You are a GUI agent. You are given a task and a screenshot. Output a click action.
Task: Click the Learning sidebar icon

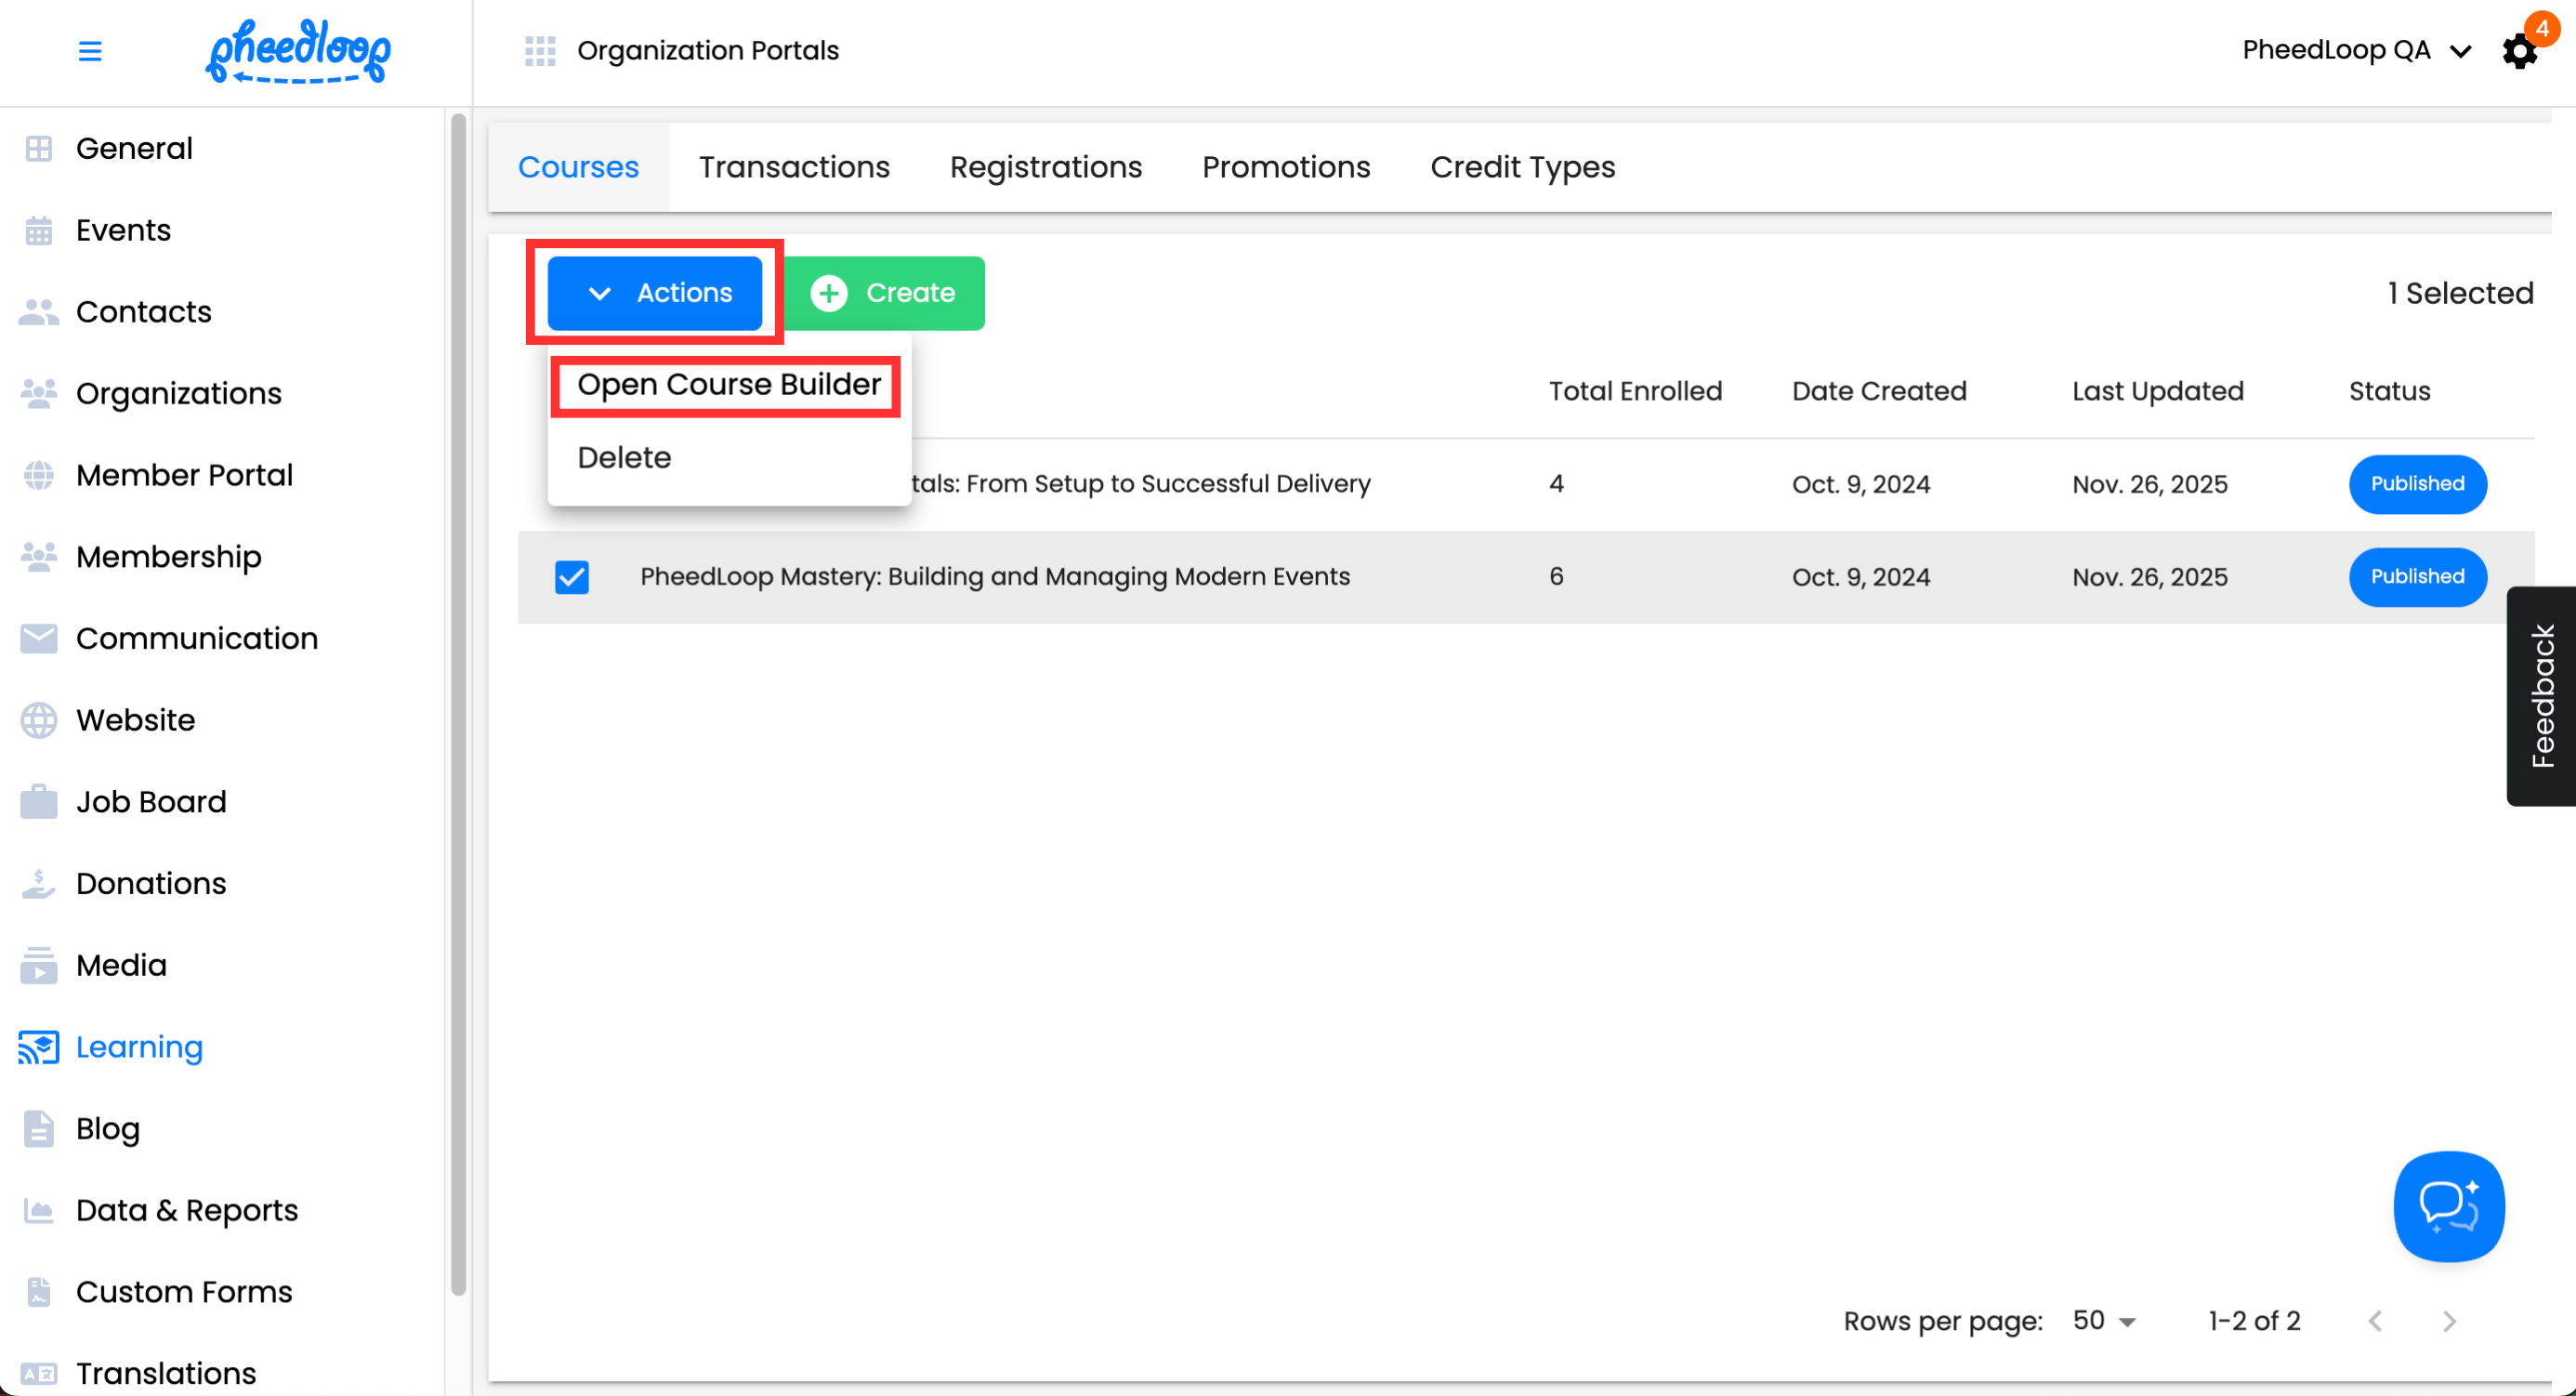(39, 1047)
